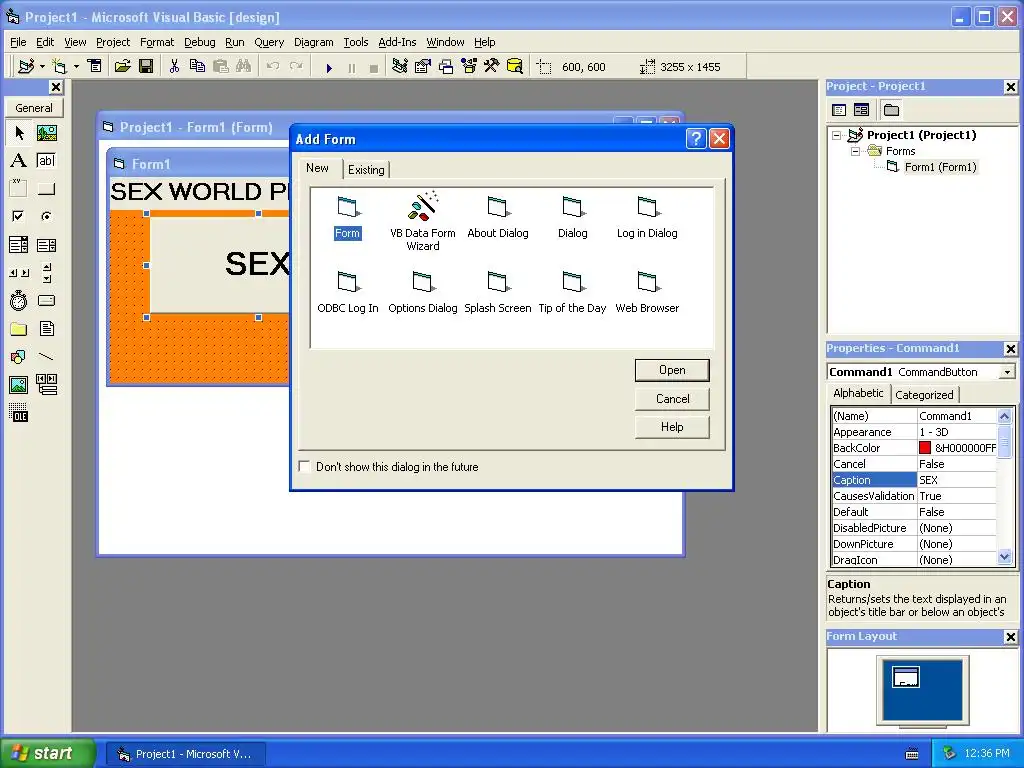Toggle Folders view in Project panel
Image resolution: width=1024 pixels, height=768 pixels.
point(891,110)
